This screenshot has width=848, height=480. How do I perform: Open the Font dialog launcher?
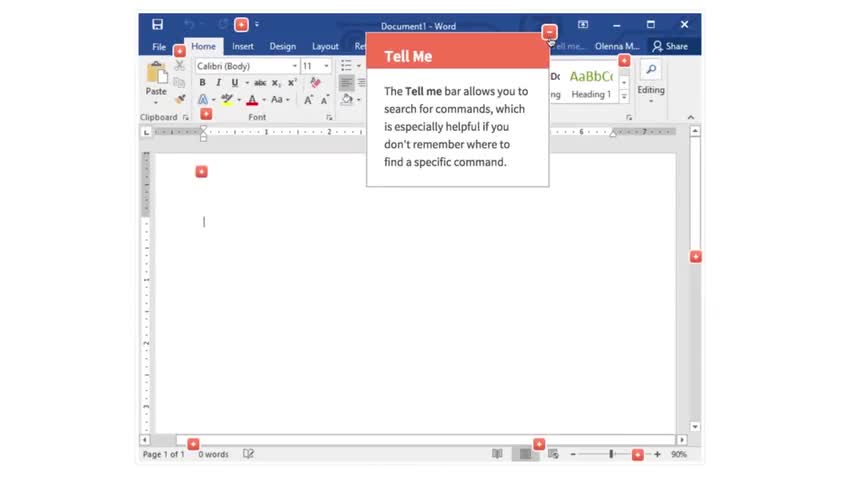coord(329,117)
